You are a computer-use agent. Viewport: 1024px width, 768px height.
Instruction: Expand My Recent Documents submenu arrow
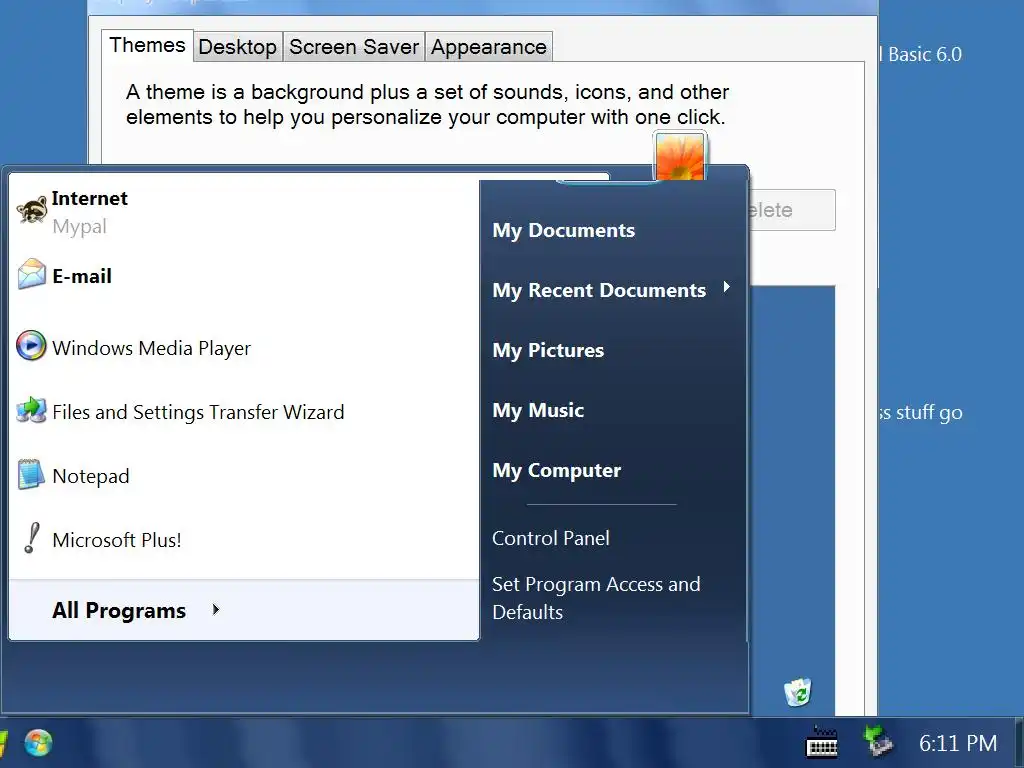coord(726,287)
